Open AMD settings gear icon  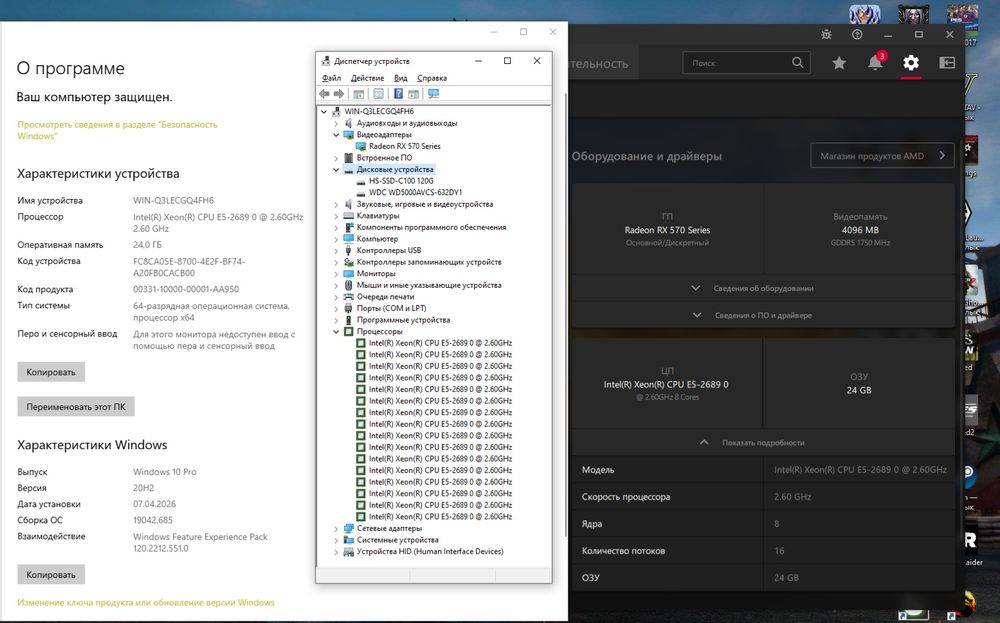[x=910, y=63]
